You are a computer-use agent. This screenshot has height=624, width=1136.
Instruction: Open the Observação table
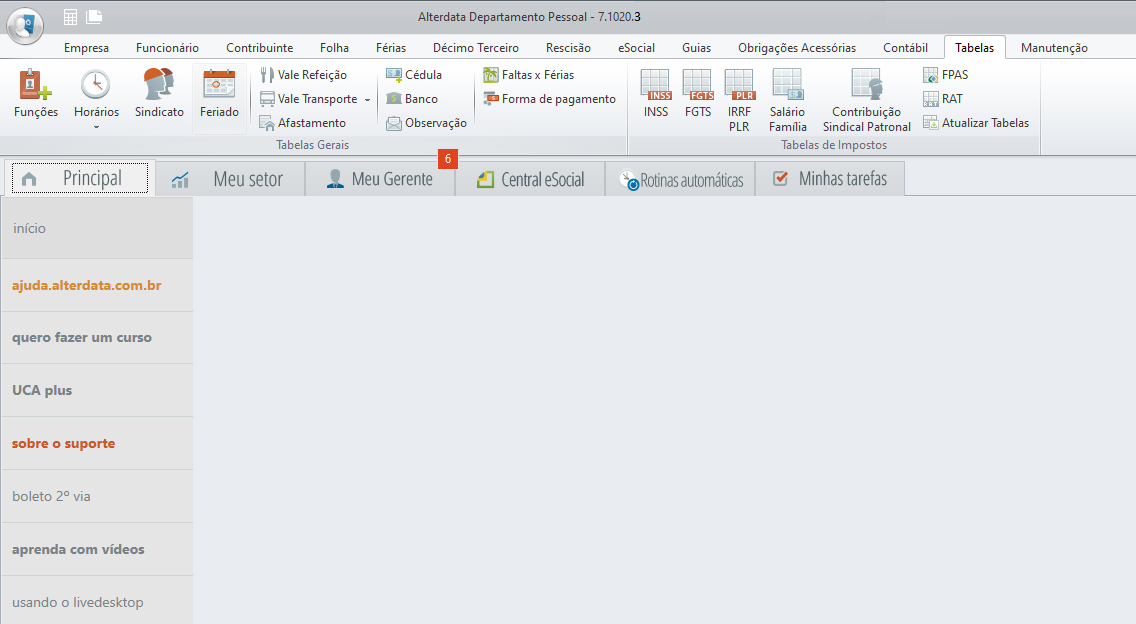(x=426, y=122)
